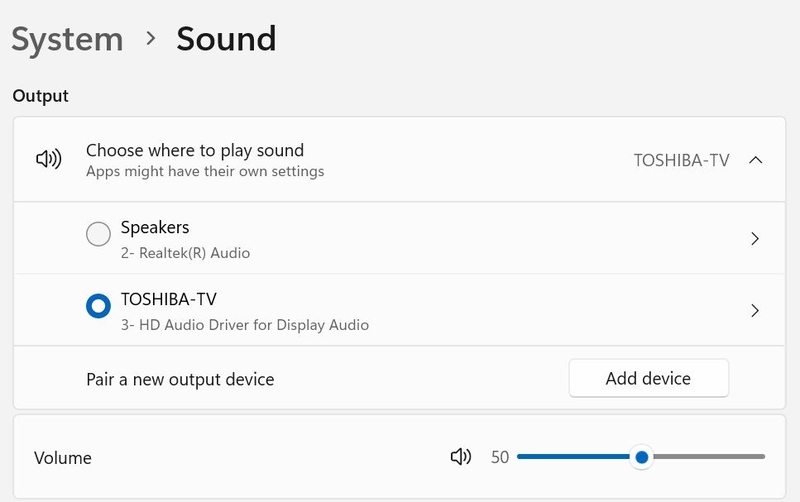
Task: Select the TOSHIBA-TV radio button
Action: point(98,306)
